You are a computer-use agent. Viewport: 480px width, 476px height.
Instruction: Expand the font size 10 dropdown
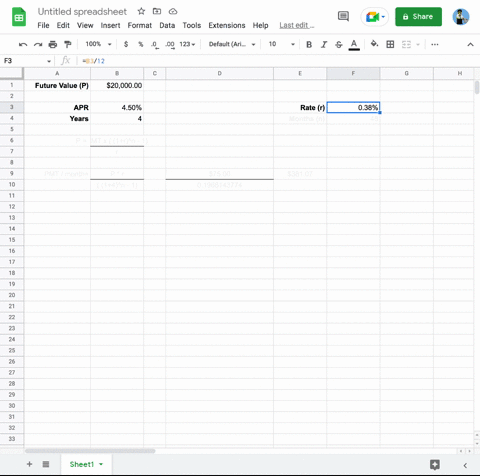click(282, 44)
